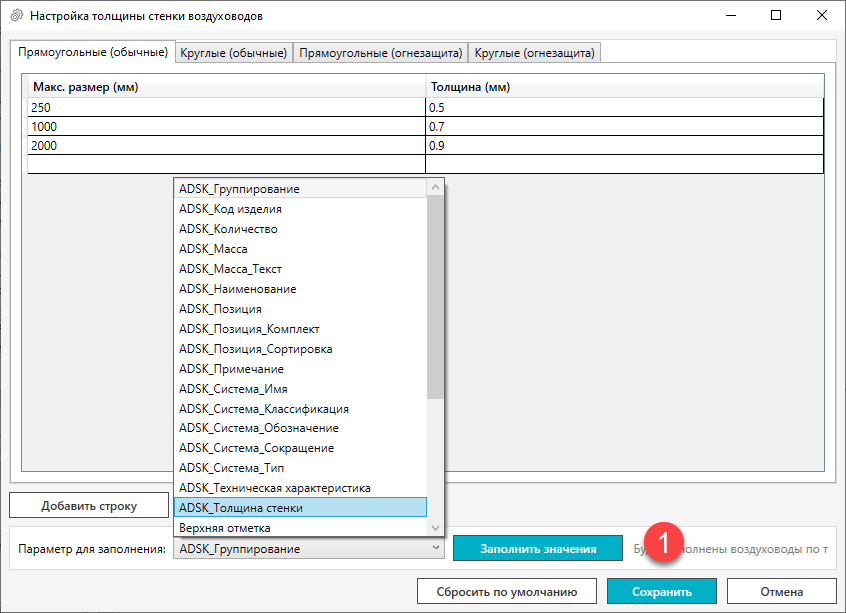Choose ADSK_Система_Классификация option
Viewport: 846px width, 613px height.
301,408
